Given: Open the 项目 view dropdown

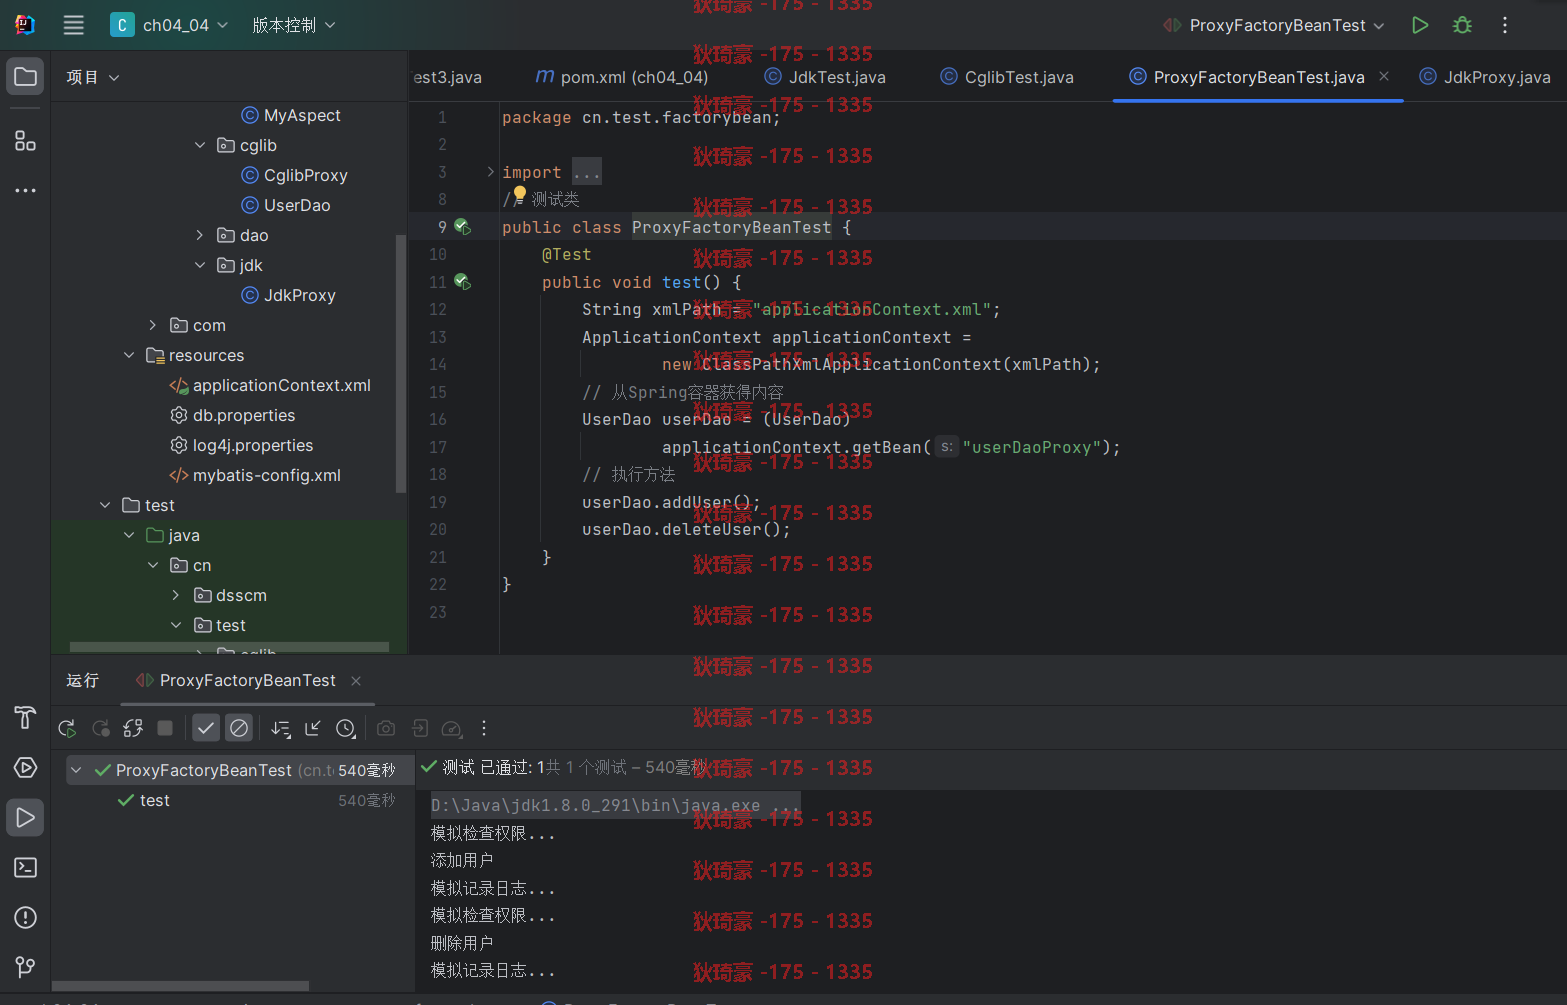Looking at the screenshot, I should 93,77.
